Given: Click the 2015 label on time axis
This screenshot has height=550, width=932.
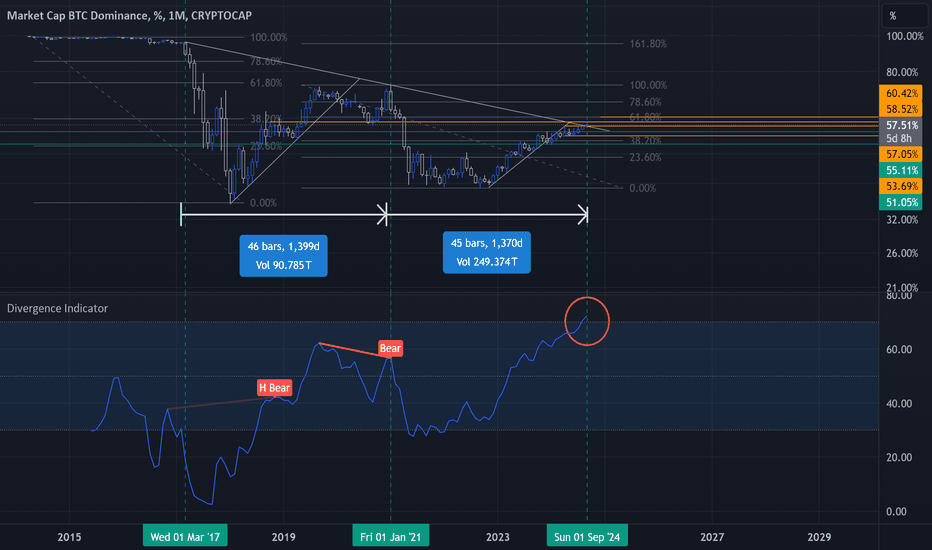Looking at the screenshot, I should 69,537.
